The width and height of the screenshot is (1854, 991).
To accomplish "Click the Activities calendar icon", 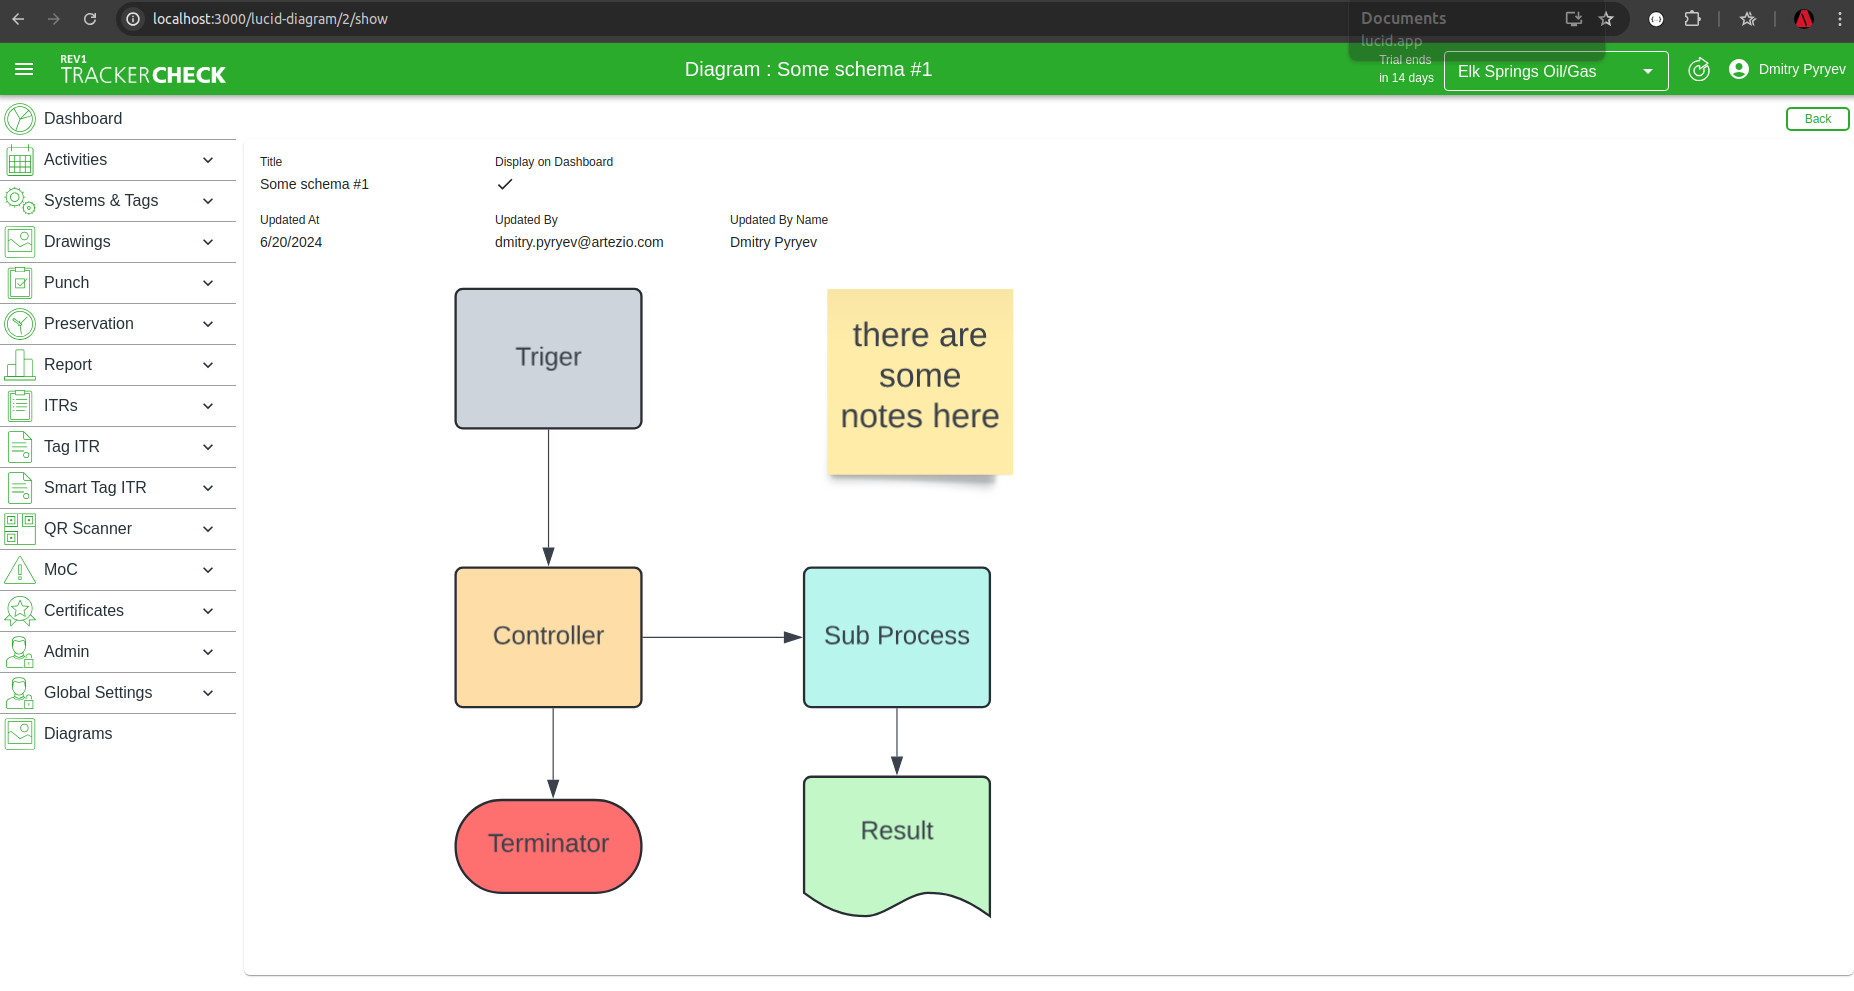I will (x=20, y=160).
